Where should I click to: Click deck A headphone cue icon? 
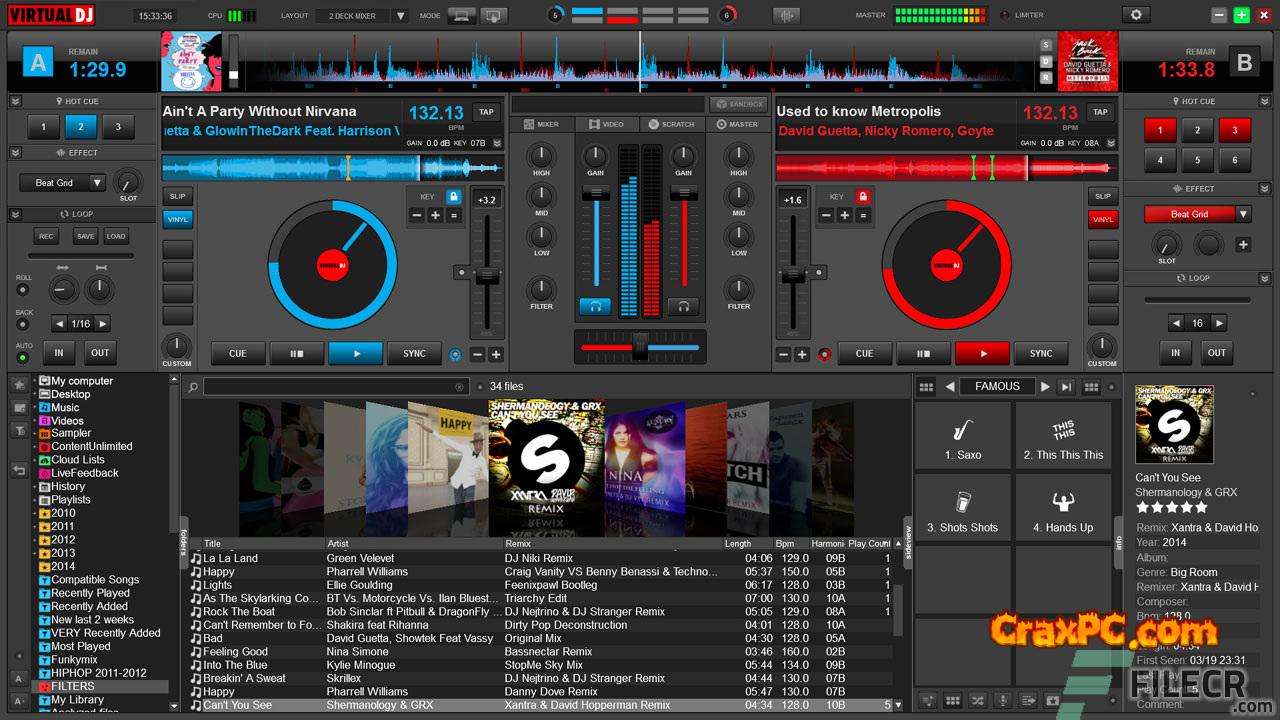[595, 306]
